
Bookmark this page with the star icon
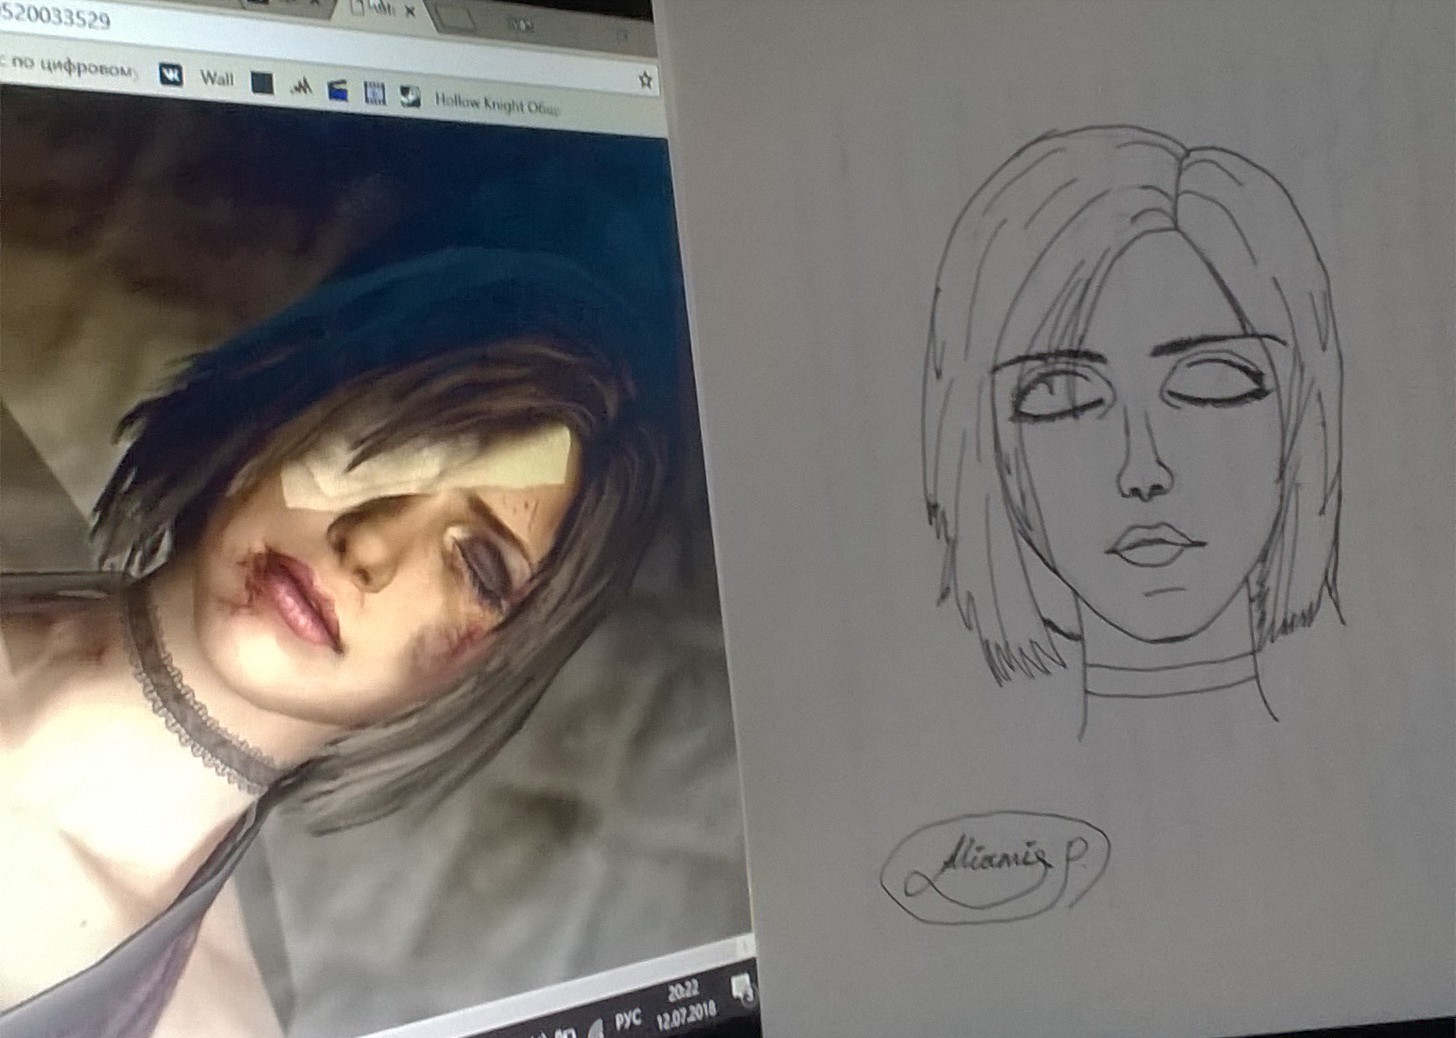coord(645,80)
